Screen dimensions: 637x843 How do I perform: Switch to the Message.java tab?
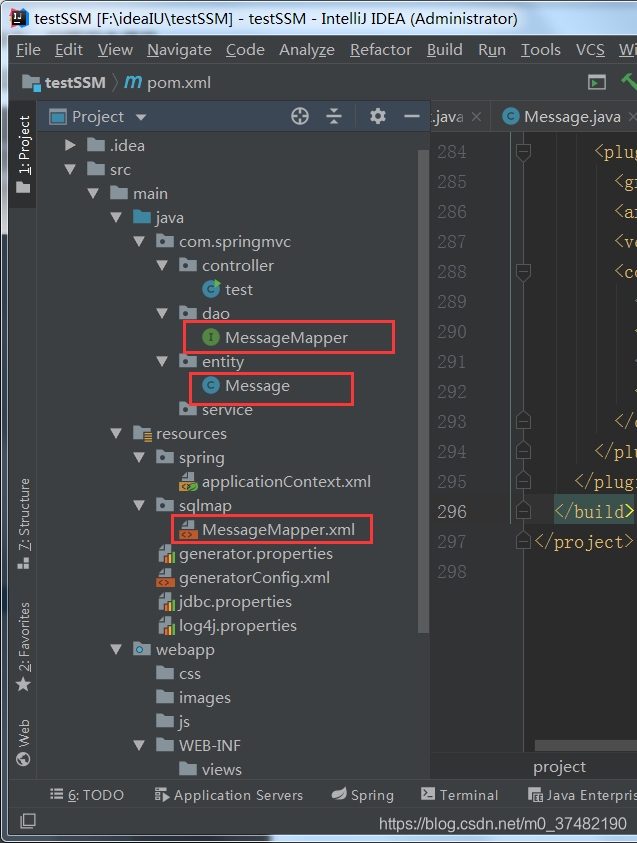tap(562, 117)
